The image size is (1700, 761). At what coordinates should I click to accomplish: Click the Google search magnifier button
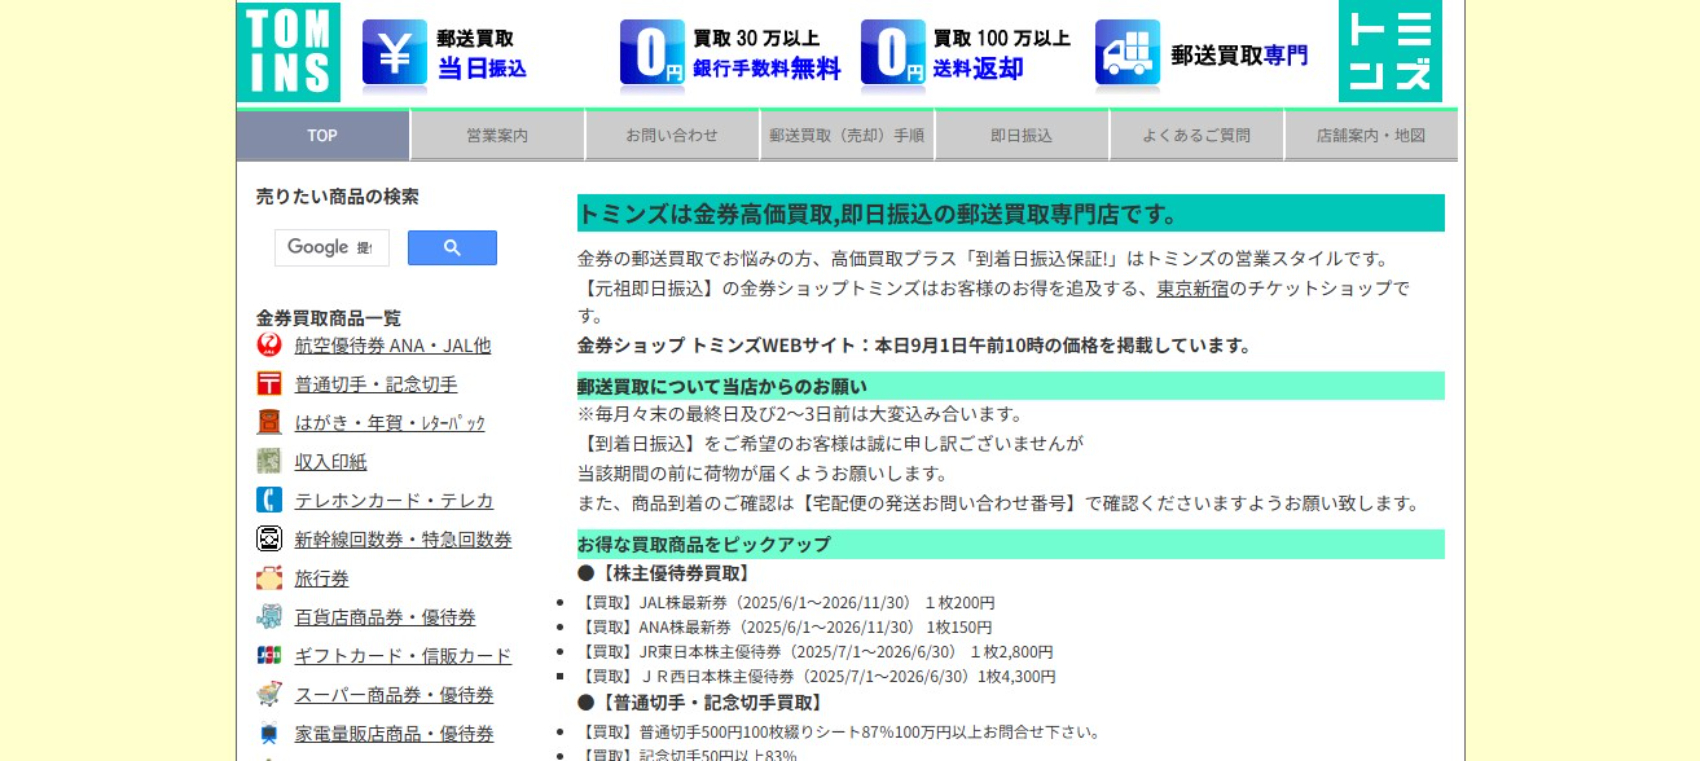452,248
